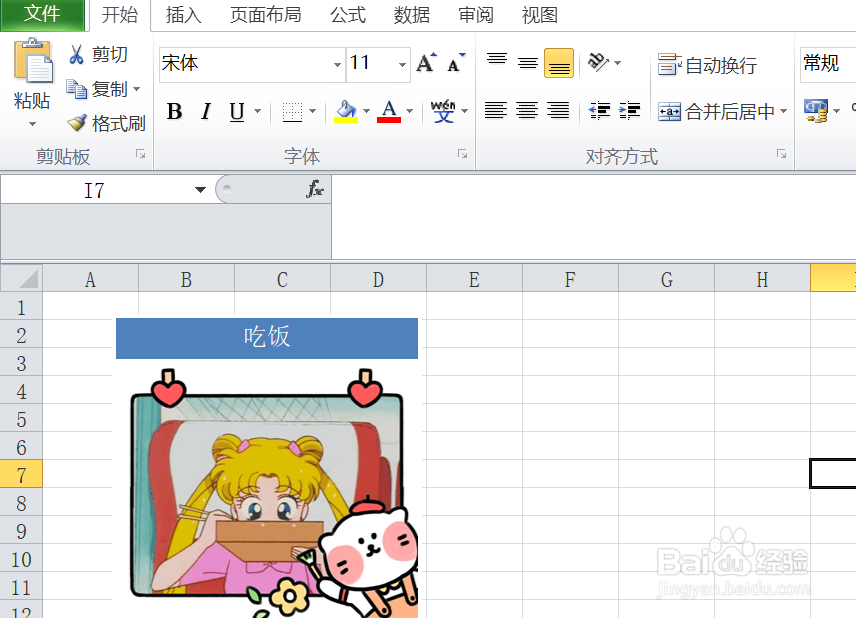Select row 7 header
The image size is (856, 618).
[21, 474]
